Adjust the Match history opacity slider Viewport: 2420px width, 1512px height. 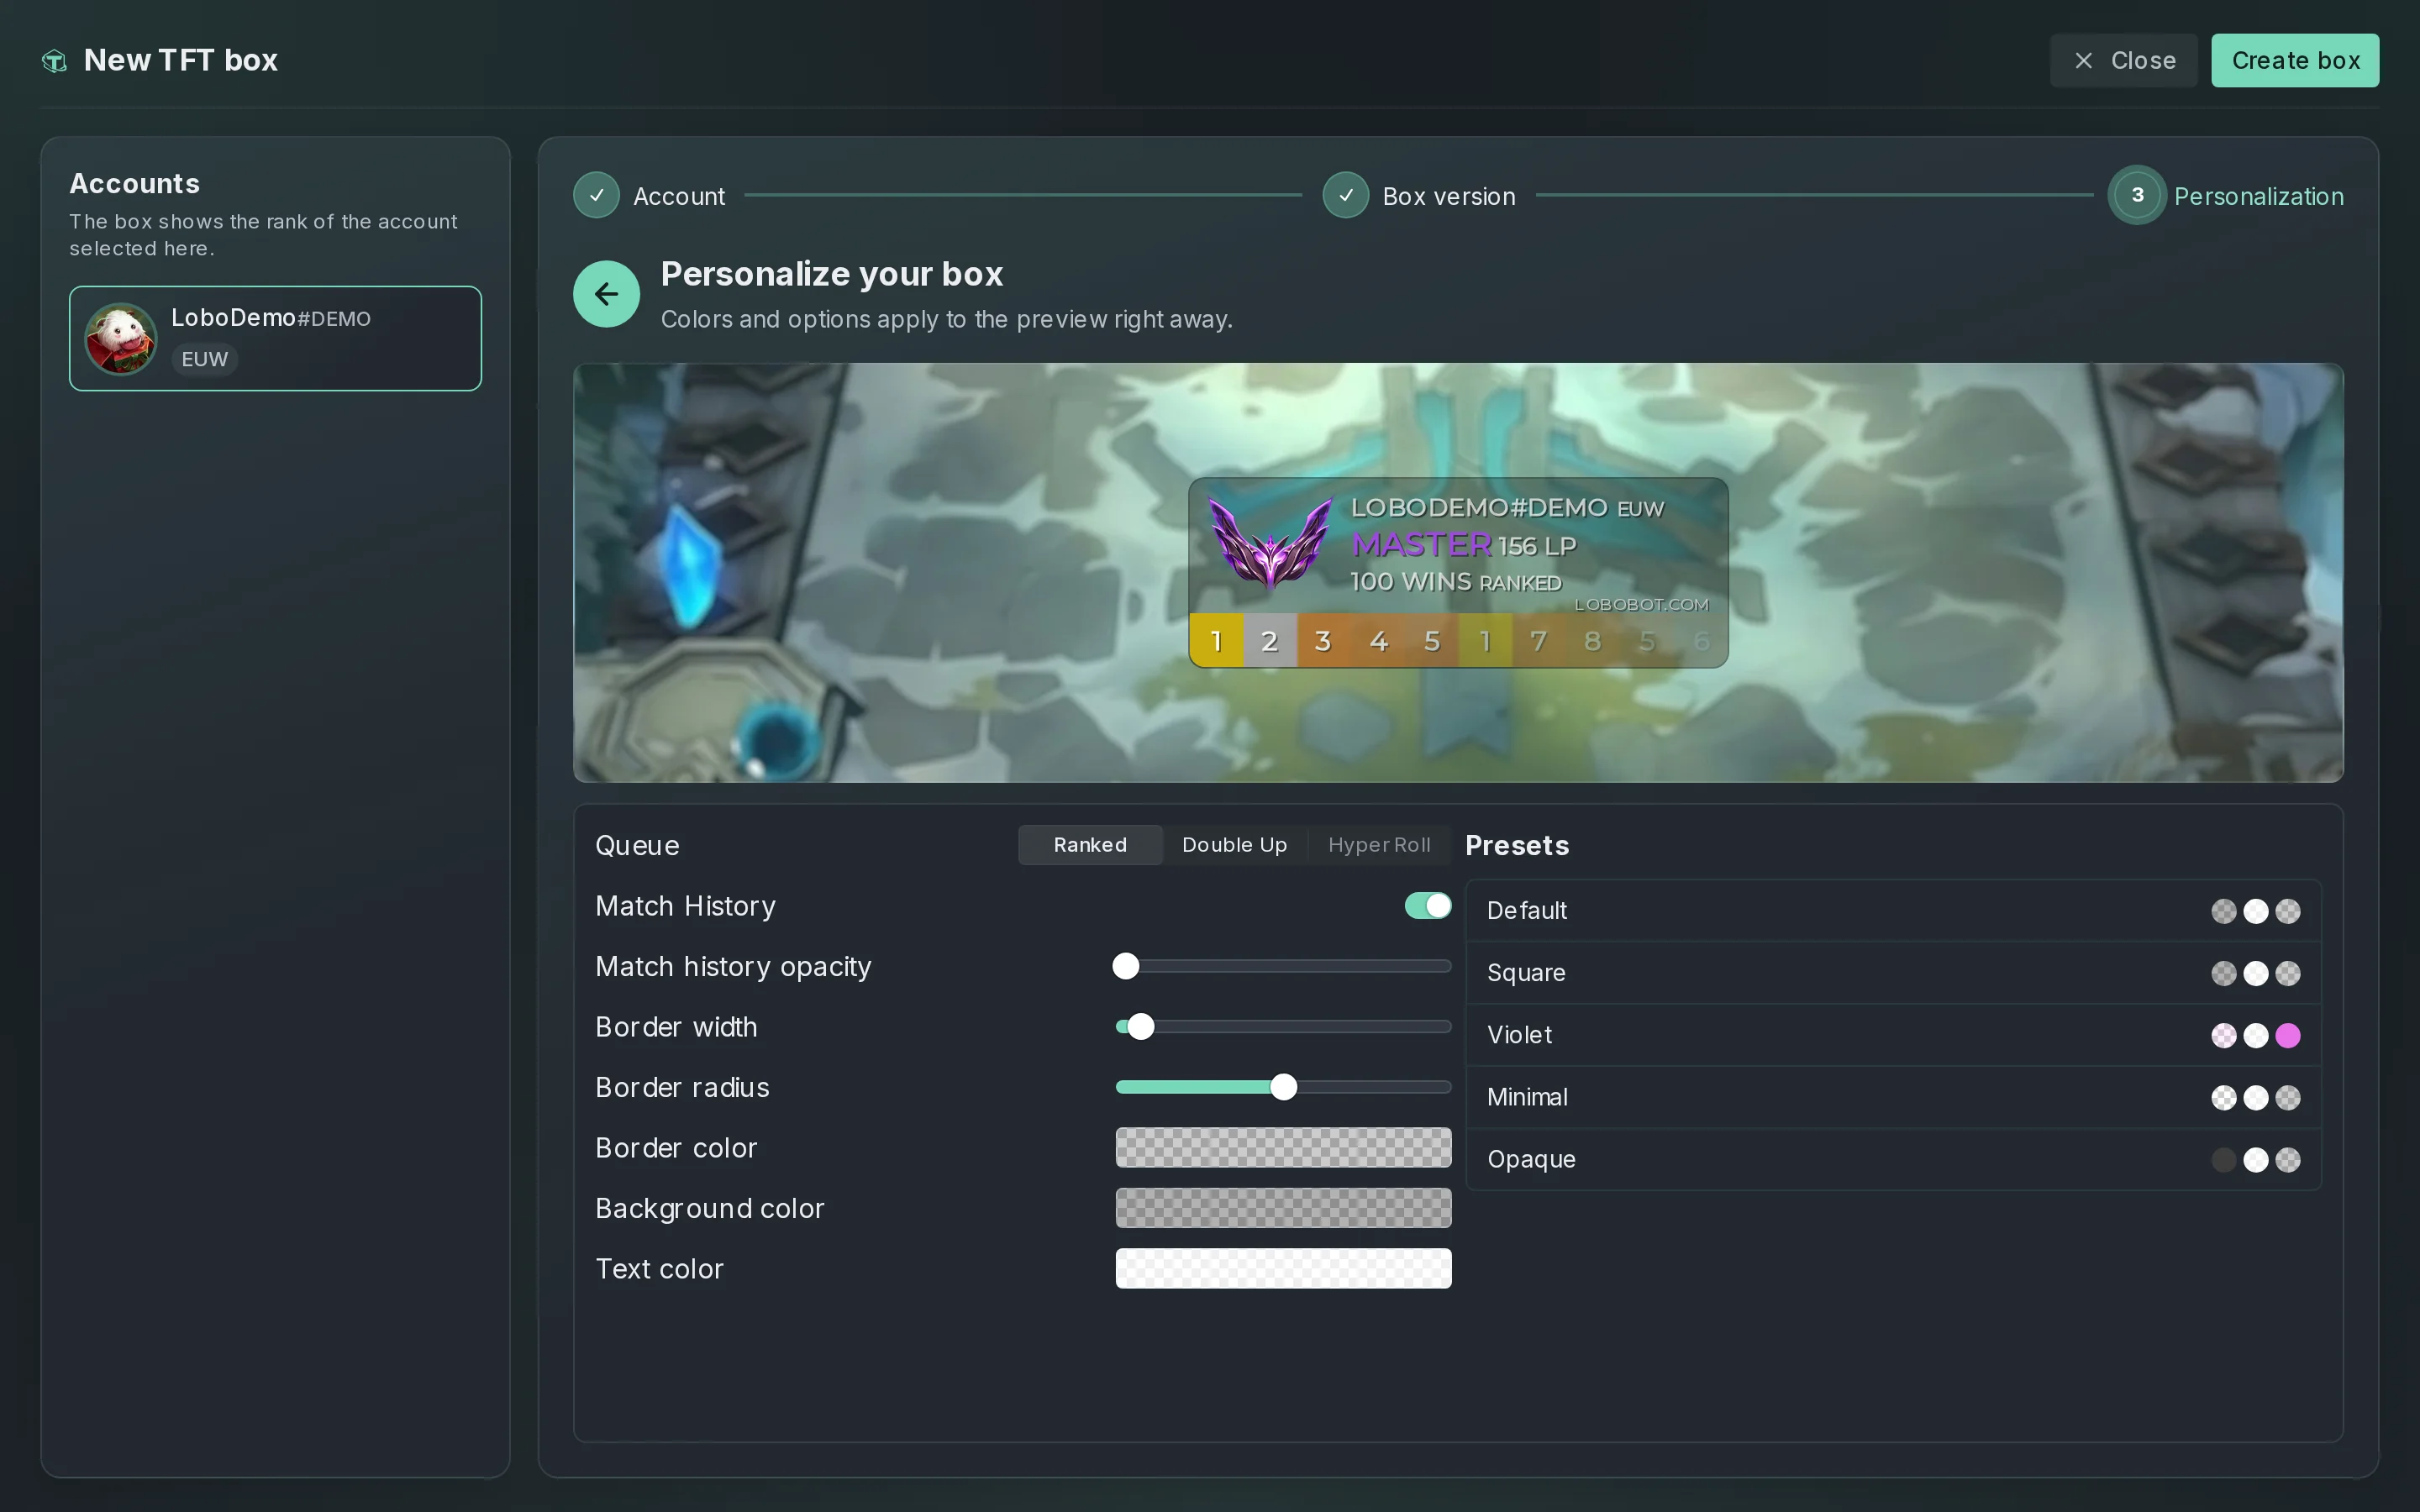click(x=1283, y=966)
